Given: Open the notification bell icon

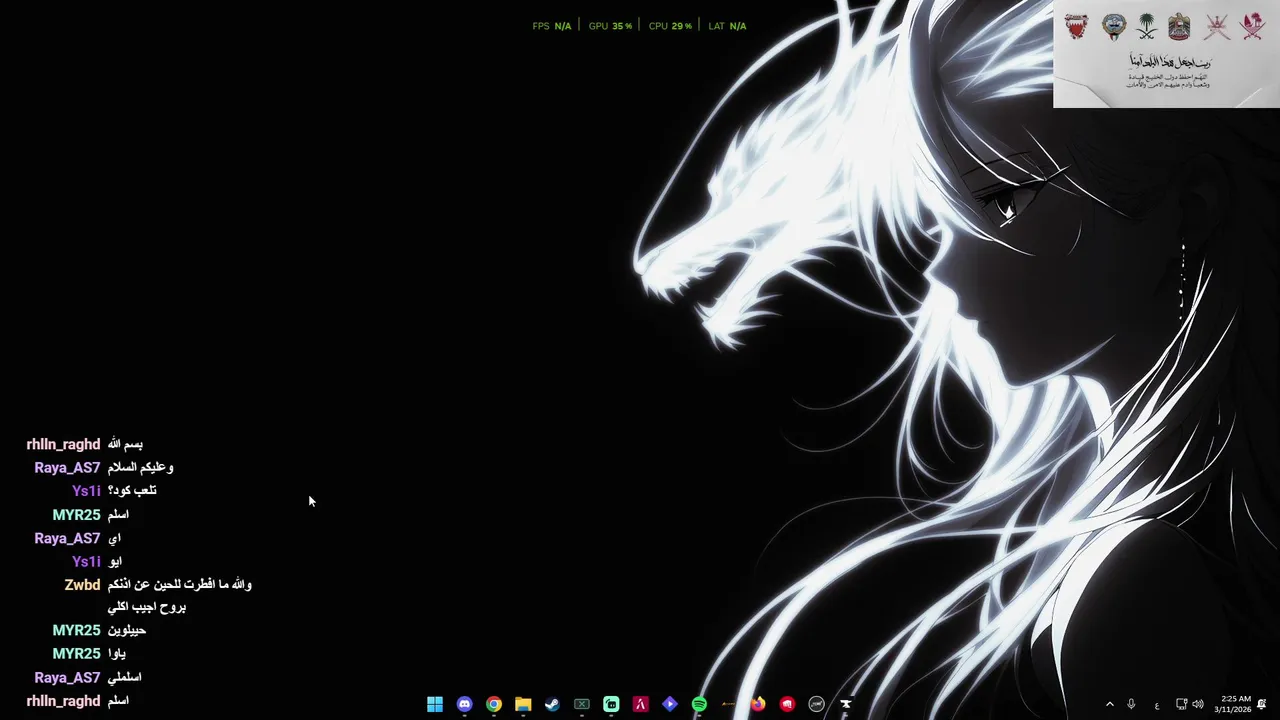Looking at the screenshot, I should [1262, 704].
